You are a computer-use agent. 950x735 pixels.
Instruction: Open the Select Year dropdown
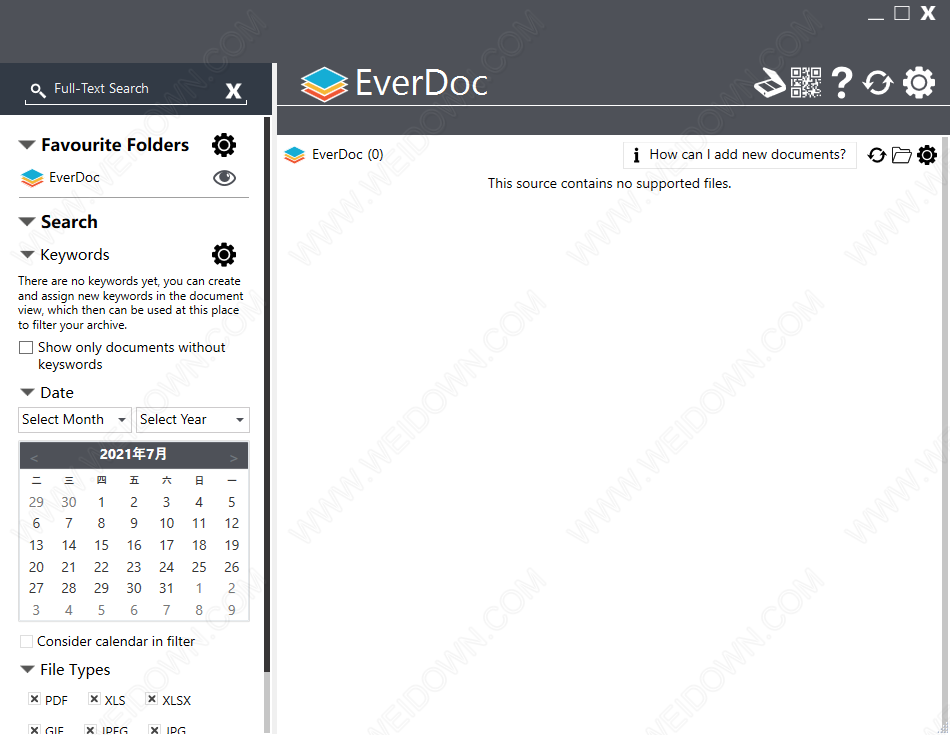(x=193, y=419)
